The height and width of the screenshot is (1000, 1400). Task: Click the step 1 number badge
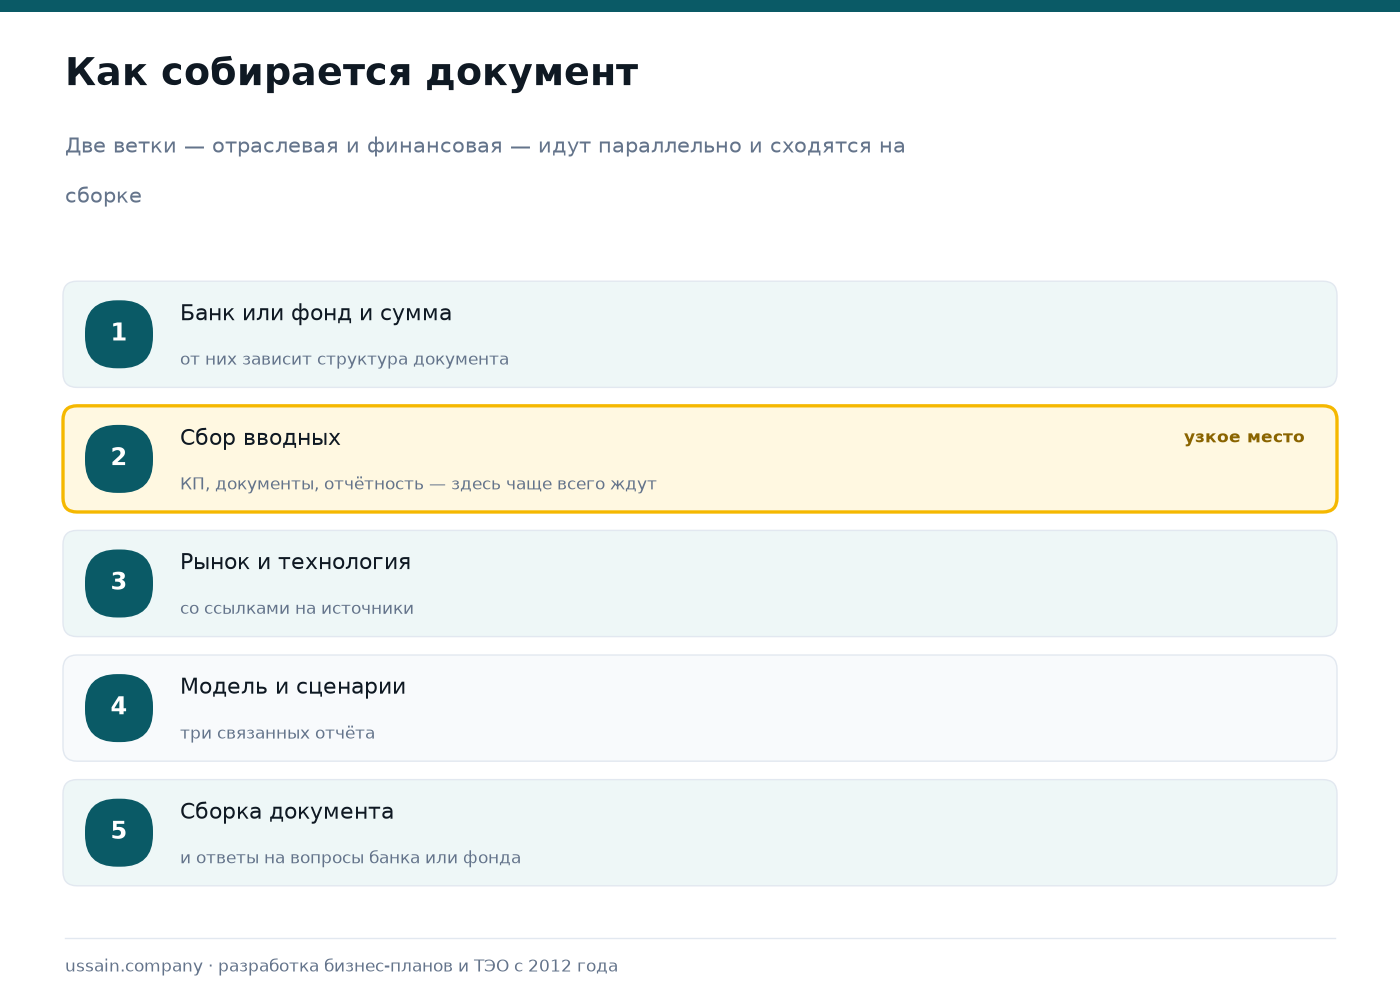[x=119, y=334]
